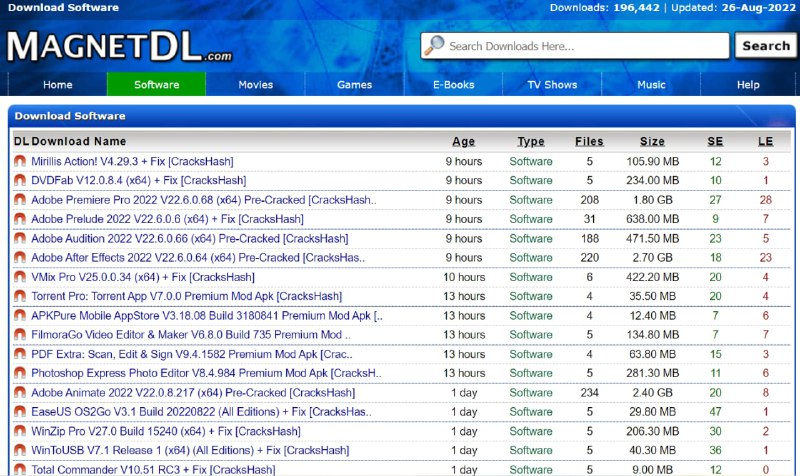Sort by the Type column header
The image size is (800, 476).
coord(531,141)
